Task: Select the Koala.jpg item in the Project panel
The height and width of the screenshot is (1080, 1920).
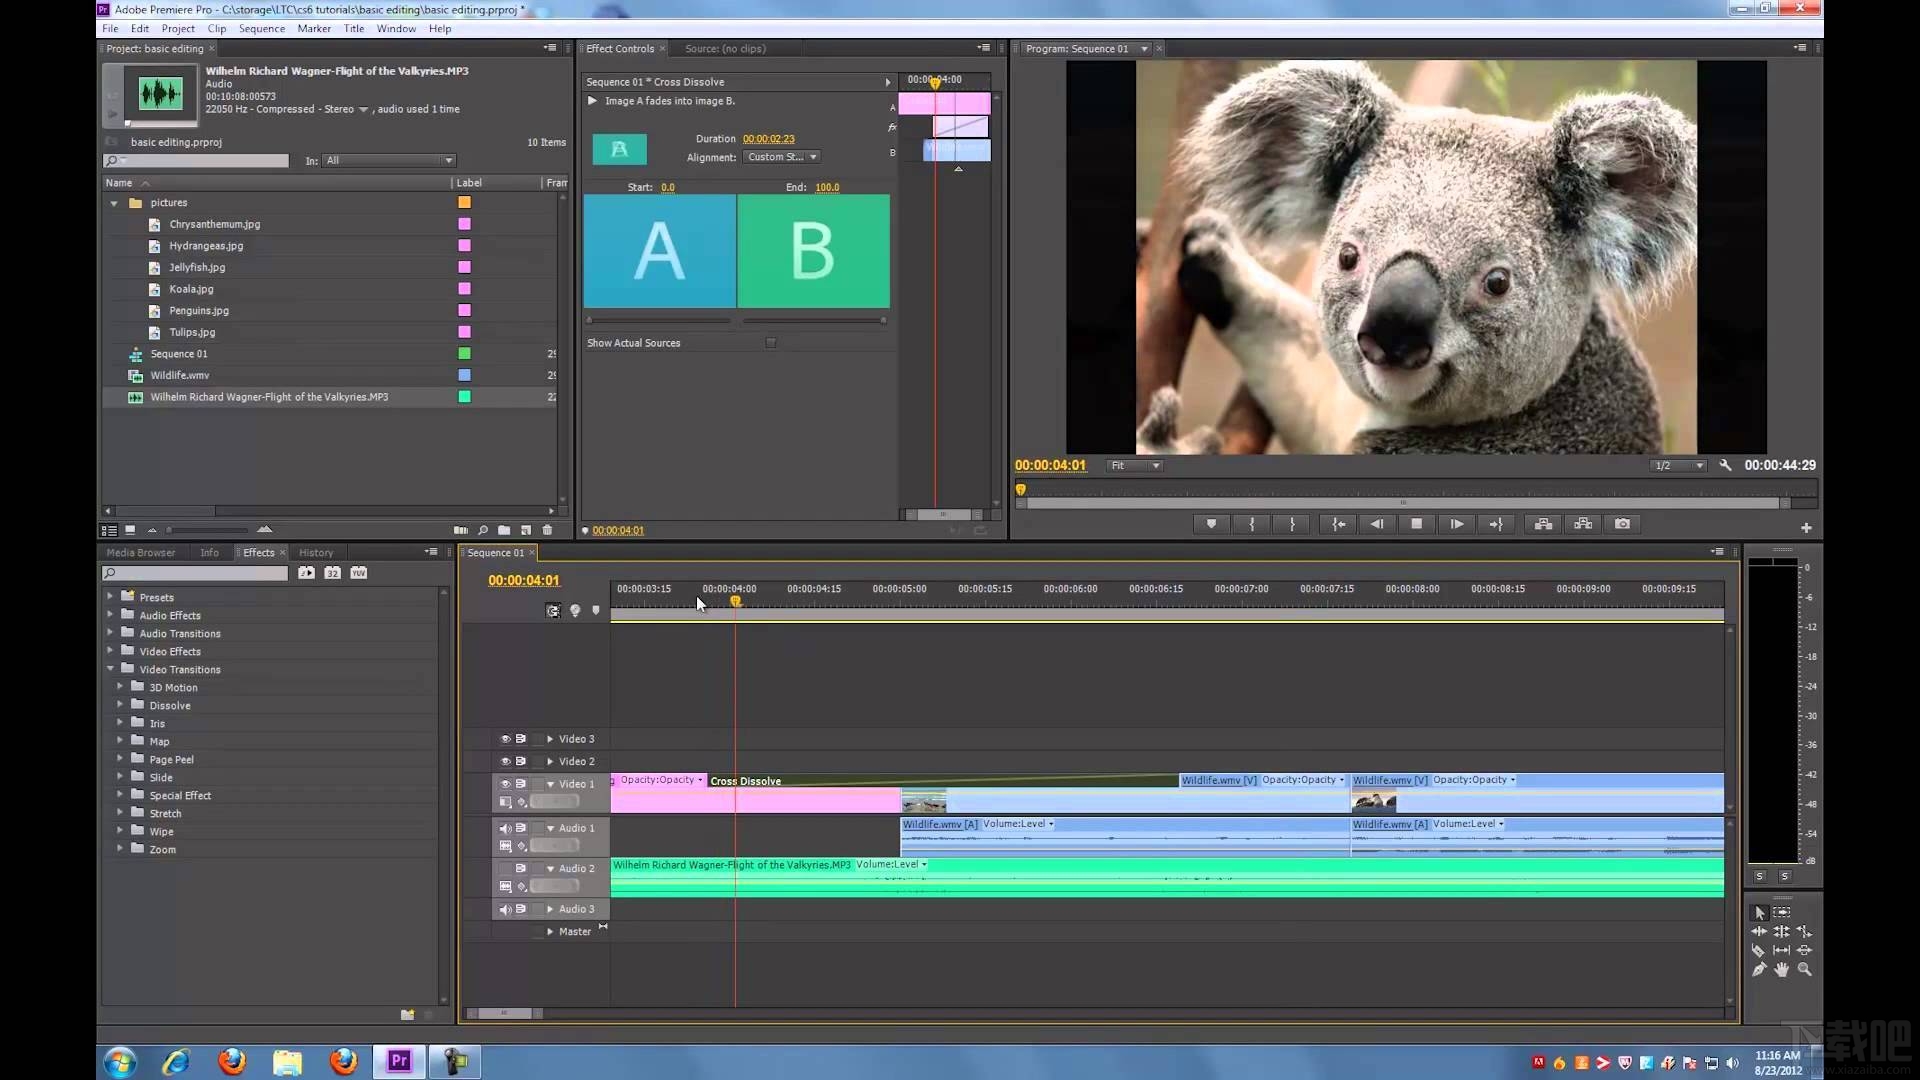Action: pyautogui.click(x=191, y=289)
